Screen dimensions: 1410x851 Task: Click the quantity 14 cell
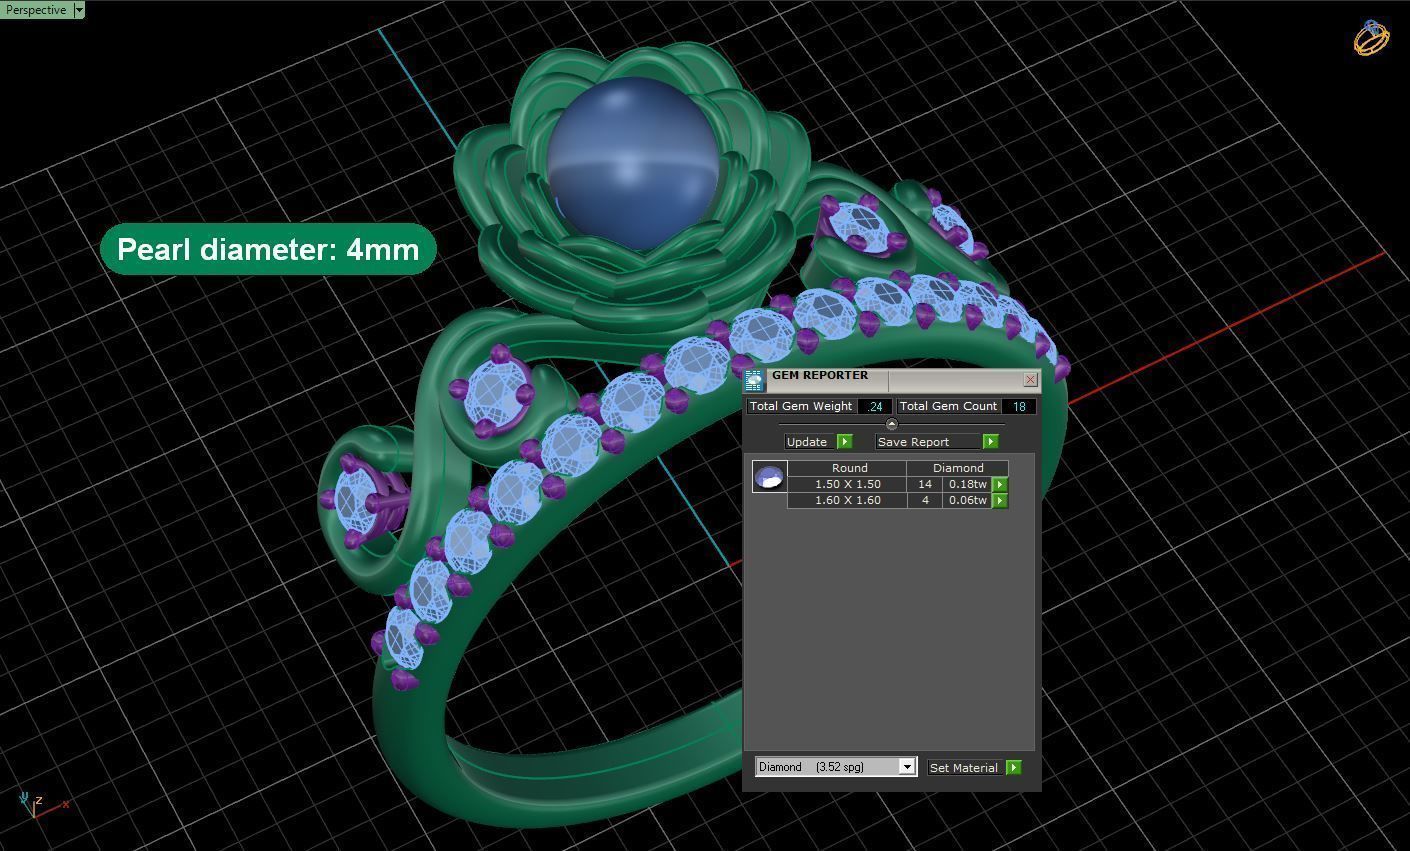pyautogui.click(x=925, y=484)
